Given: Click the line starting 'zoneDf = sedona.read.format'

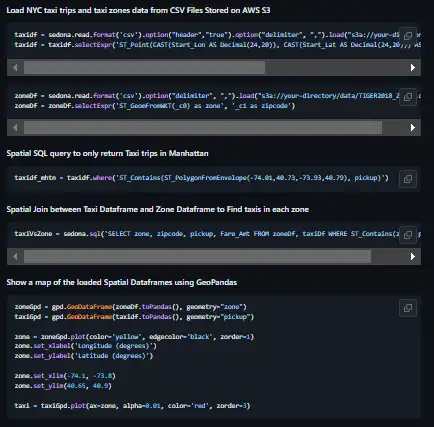Looking at the screenshot, I should (x=217, y=96).
